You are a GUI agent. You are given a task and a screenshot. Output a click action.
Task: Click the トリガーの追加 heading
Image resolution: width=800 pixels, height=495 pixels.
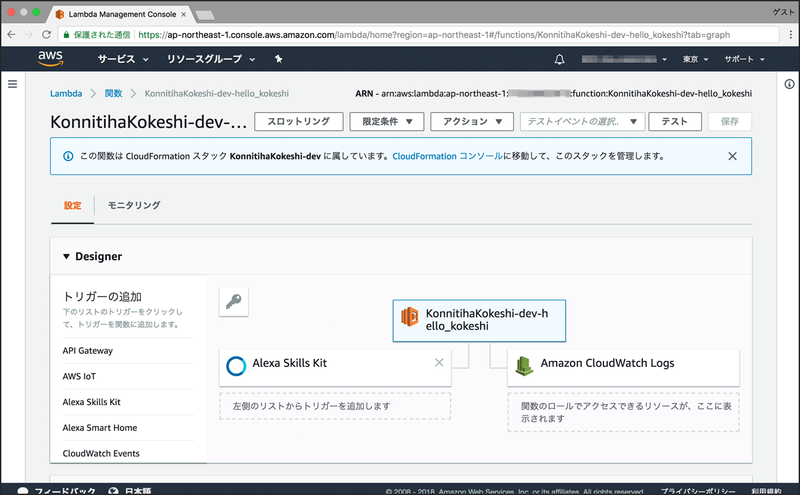[102, 296]
